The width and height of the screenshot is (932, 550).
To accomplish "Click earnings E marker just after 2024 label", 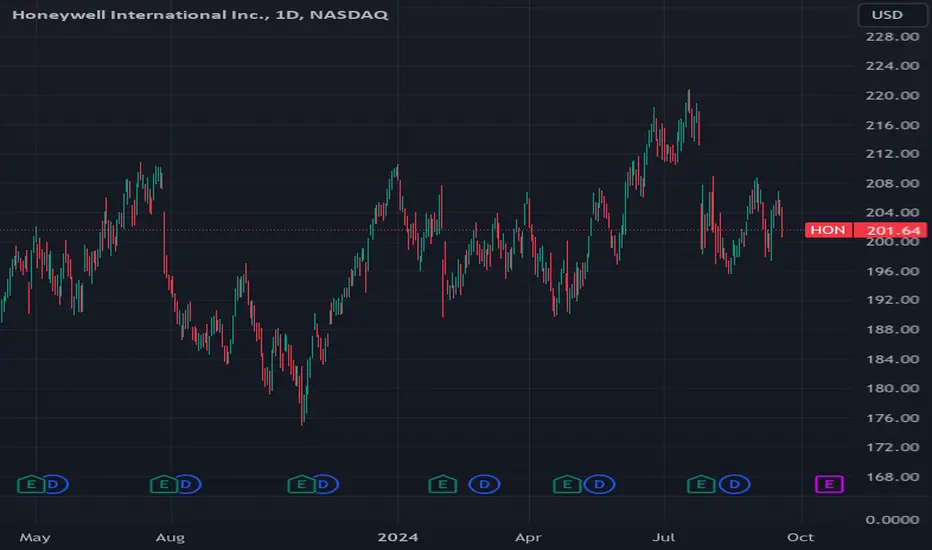I will coord(443,485).
